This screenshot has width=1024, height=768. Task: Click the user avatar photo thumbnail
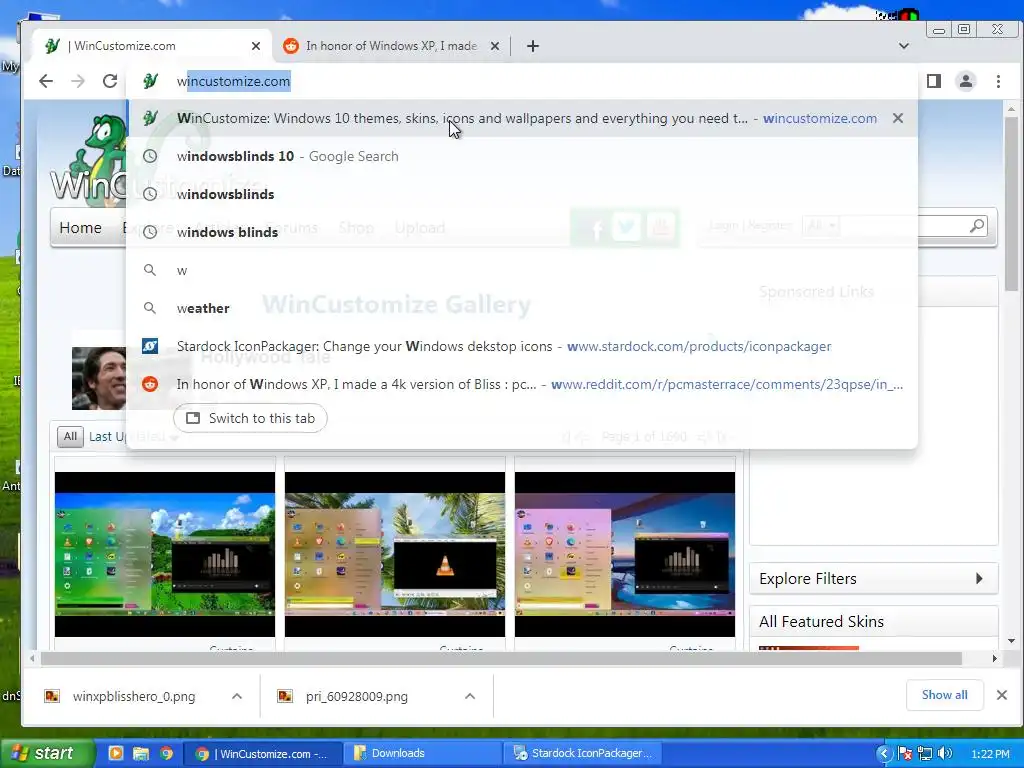pos(99,378)
